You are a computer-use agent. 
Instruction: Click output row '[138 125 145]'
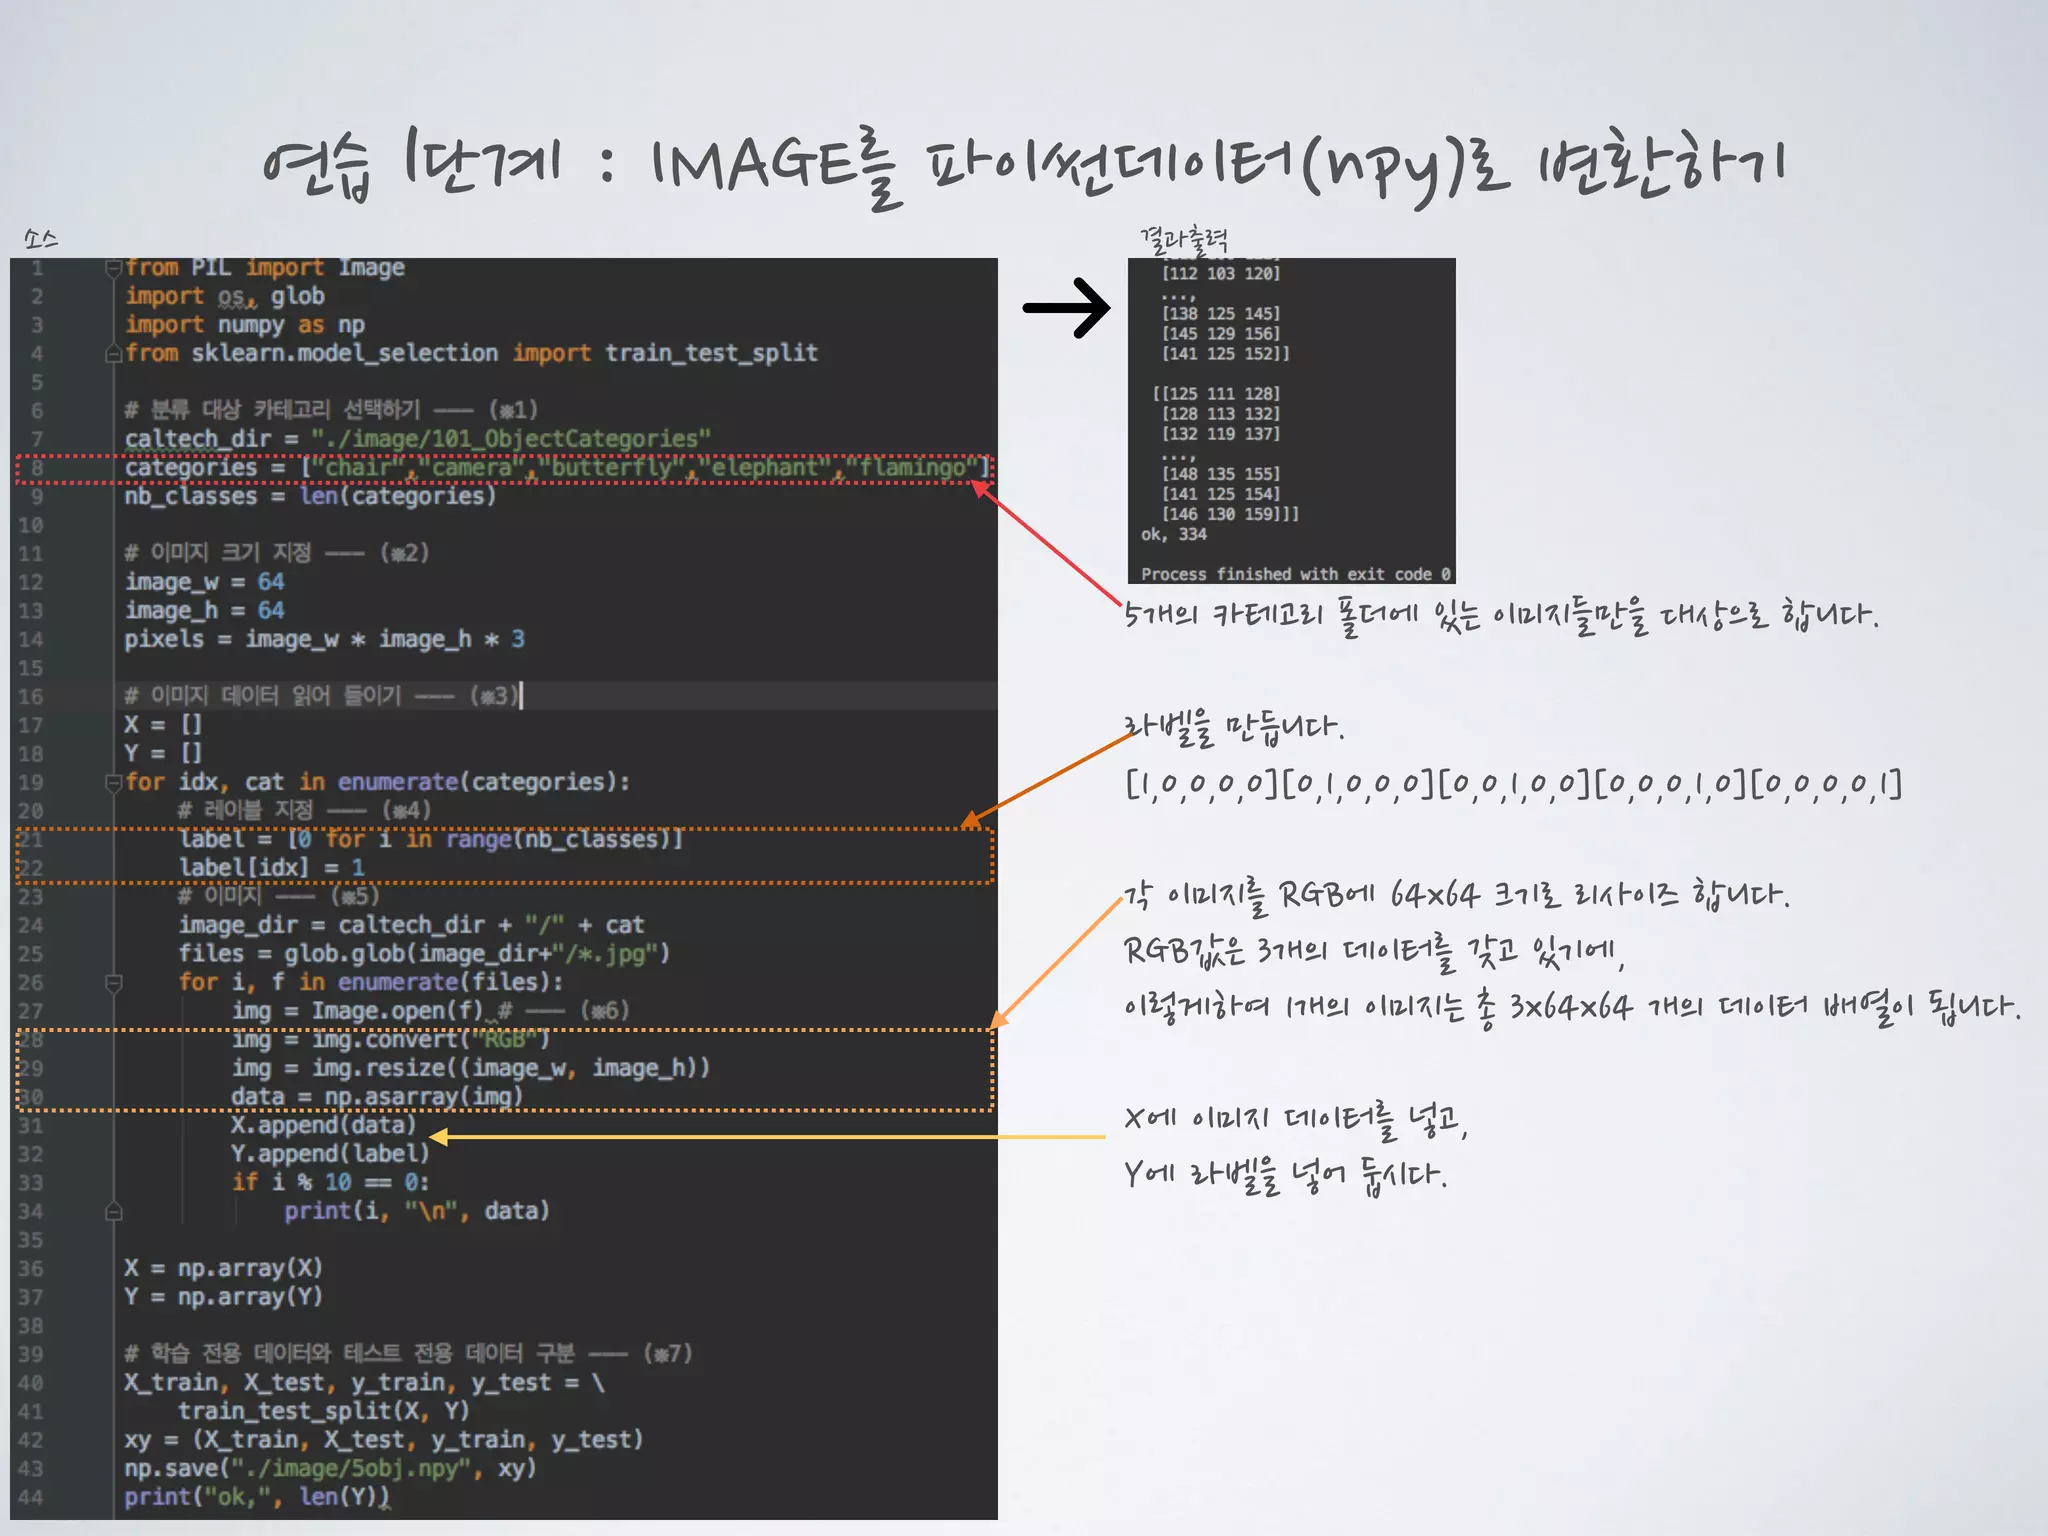[x=1221, y=314]
